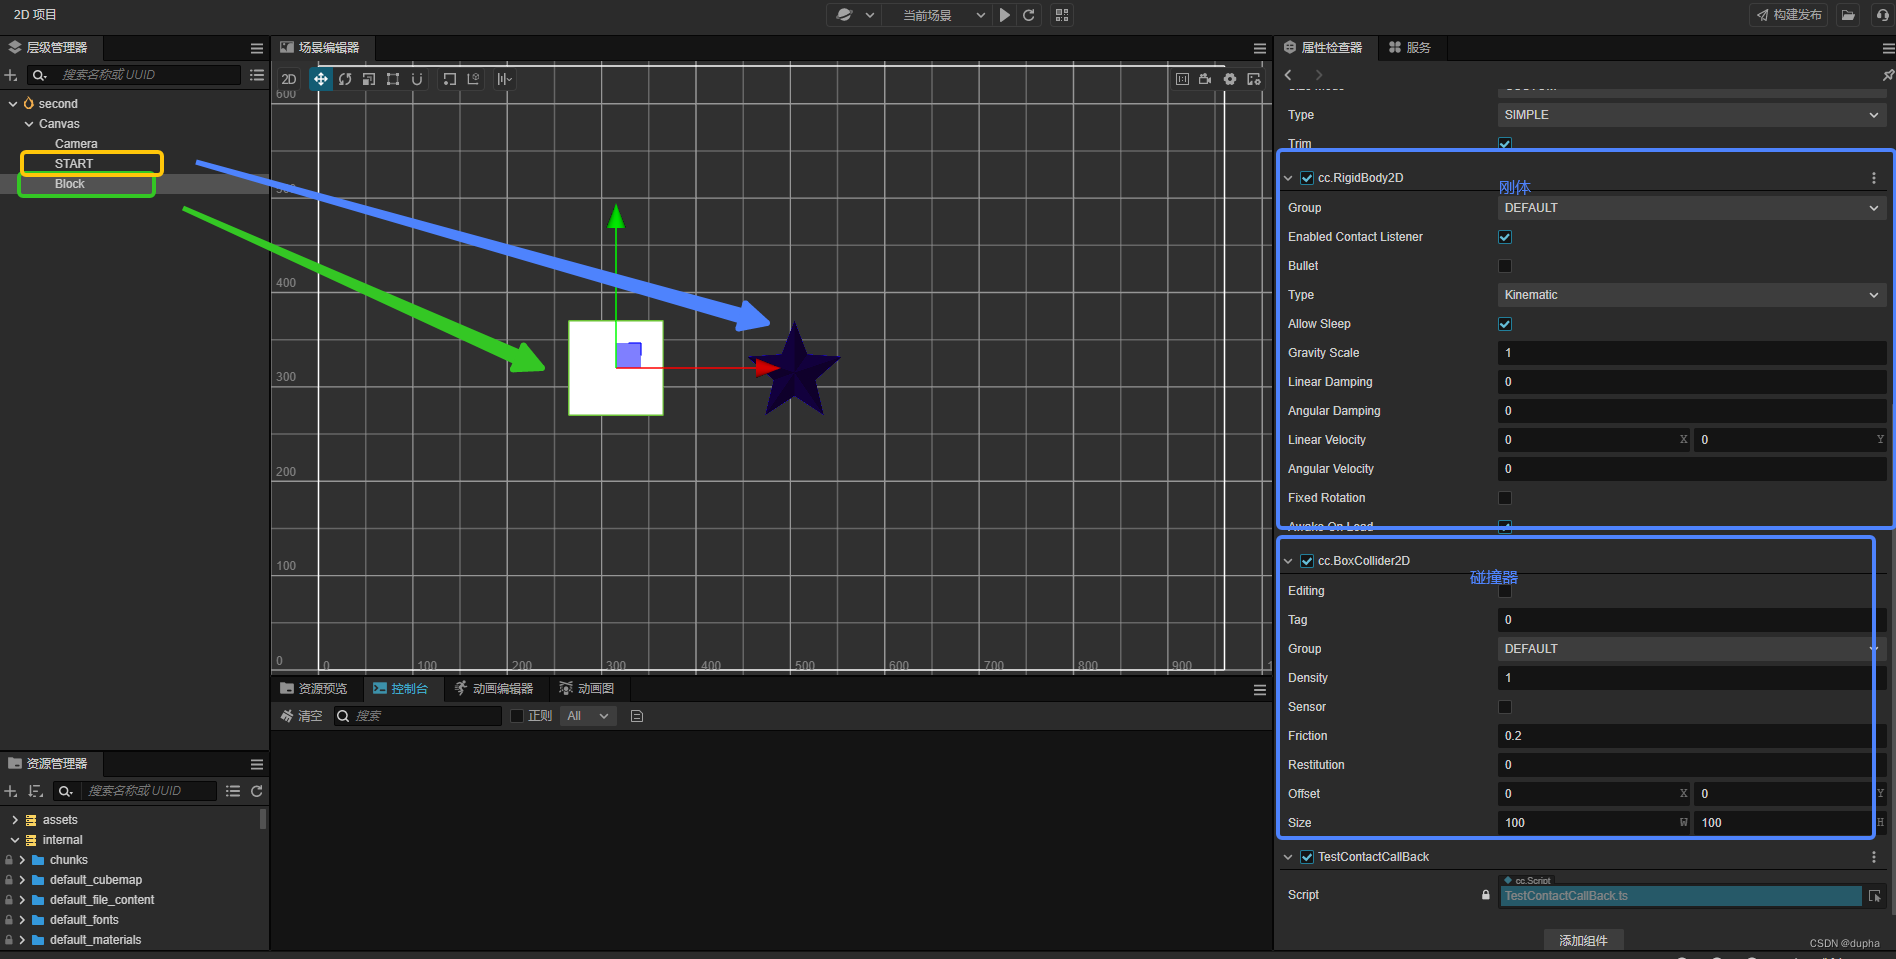Image resolution: width=1896 pixels, height=959 pixels.
Task: Select the Move gizmo tool
Action: (321, 79)
